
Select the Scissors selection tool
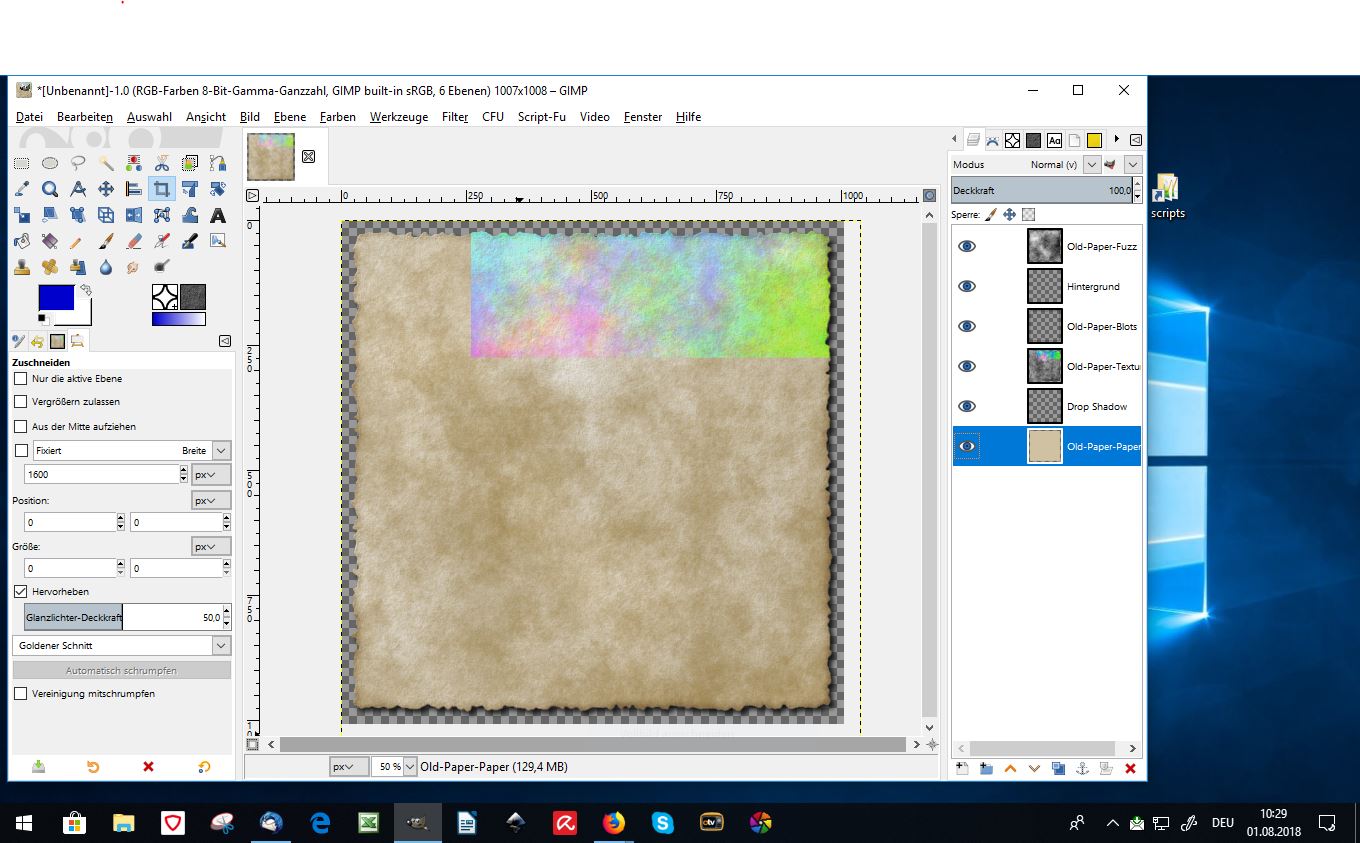(162, 163)
